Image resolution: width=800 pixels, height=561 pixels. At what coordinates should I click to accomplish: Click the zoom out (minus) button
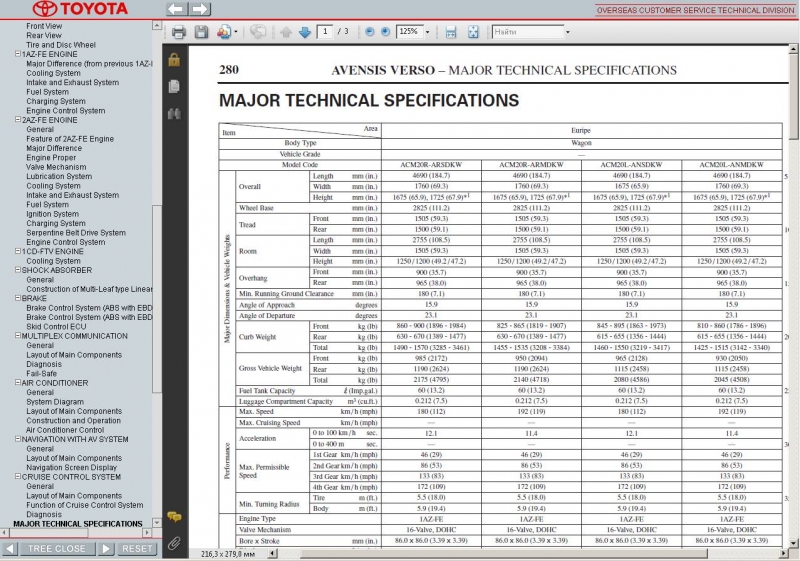(x=369, y=32)
